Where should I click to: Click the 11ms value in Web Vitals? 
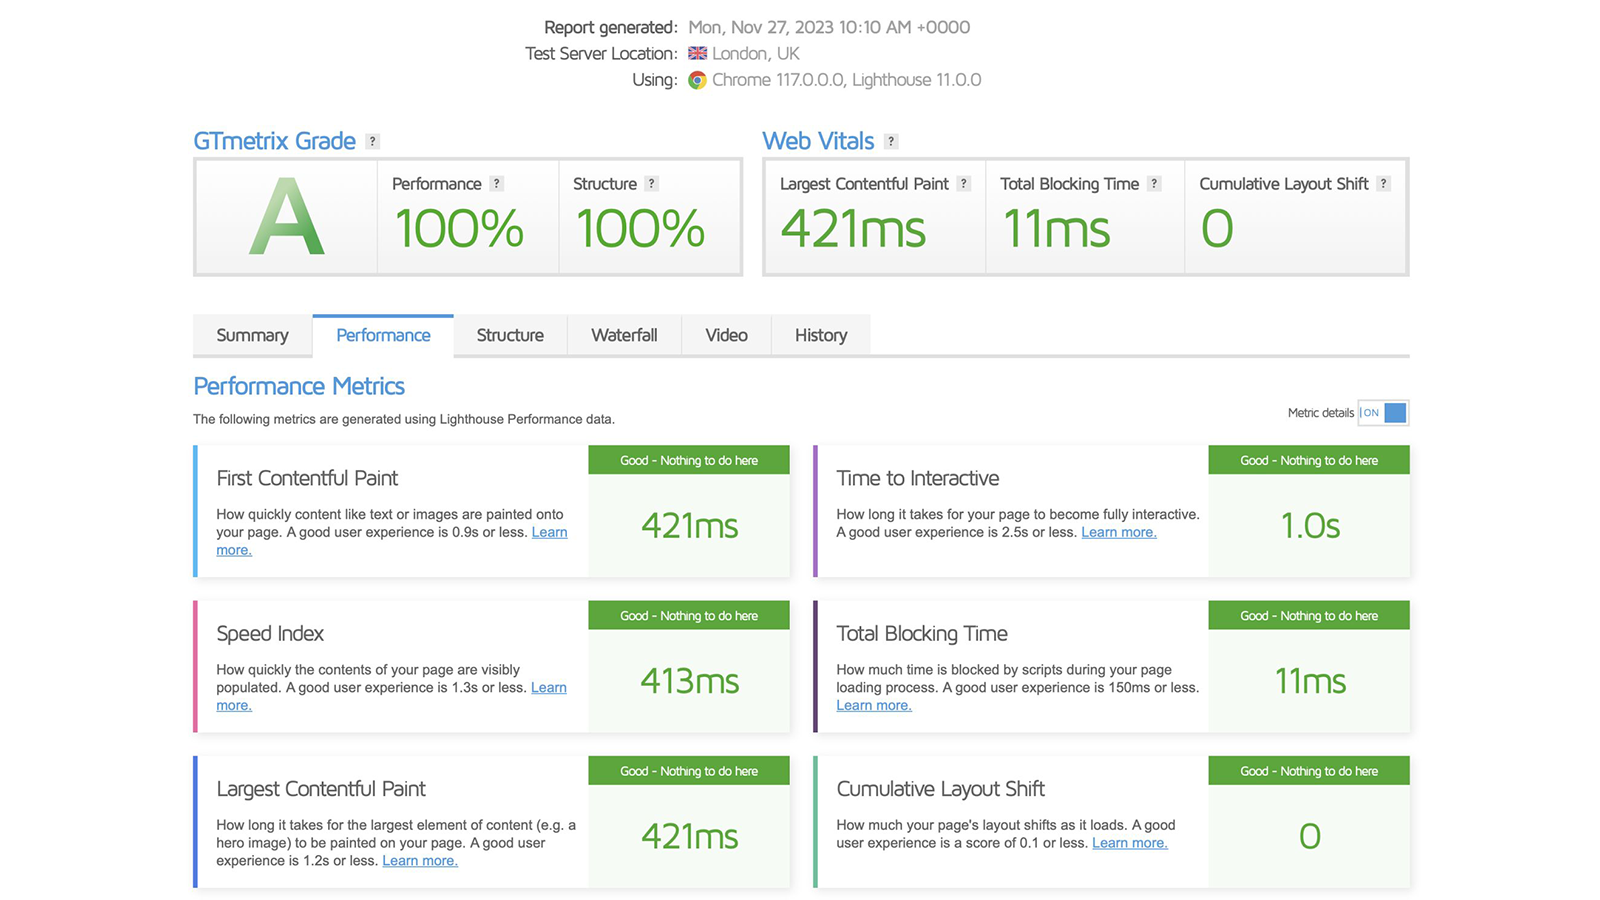click(1056, 229)
